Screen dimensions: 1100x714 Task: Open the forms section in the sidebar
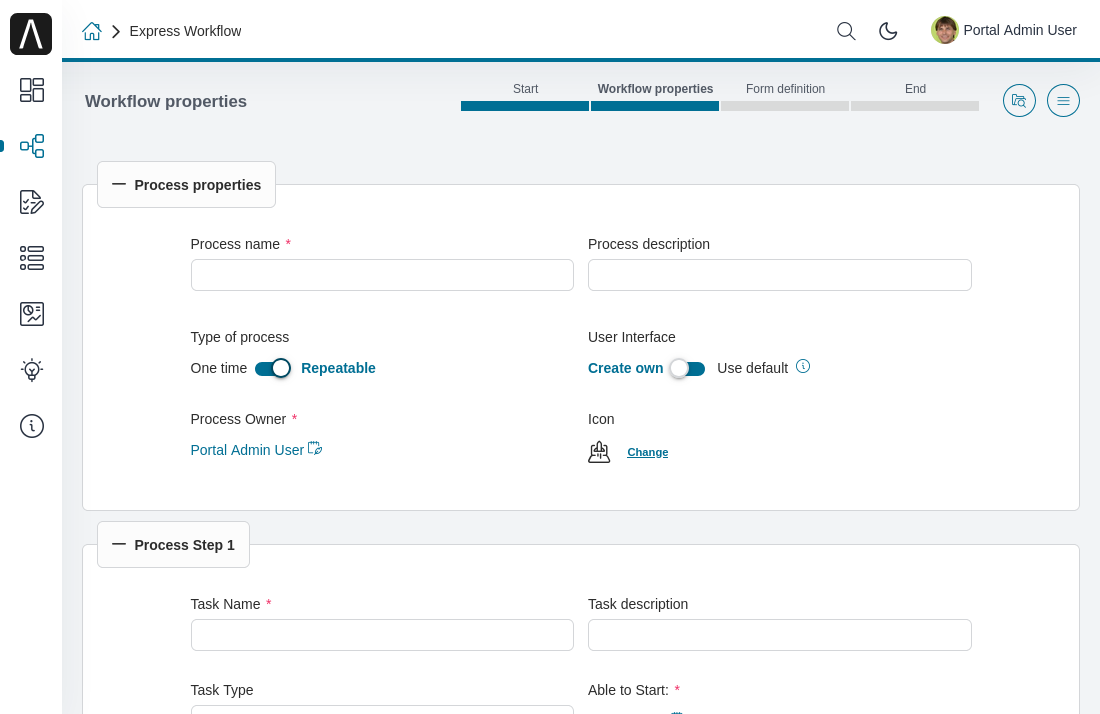tap(31, 202)
